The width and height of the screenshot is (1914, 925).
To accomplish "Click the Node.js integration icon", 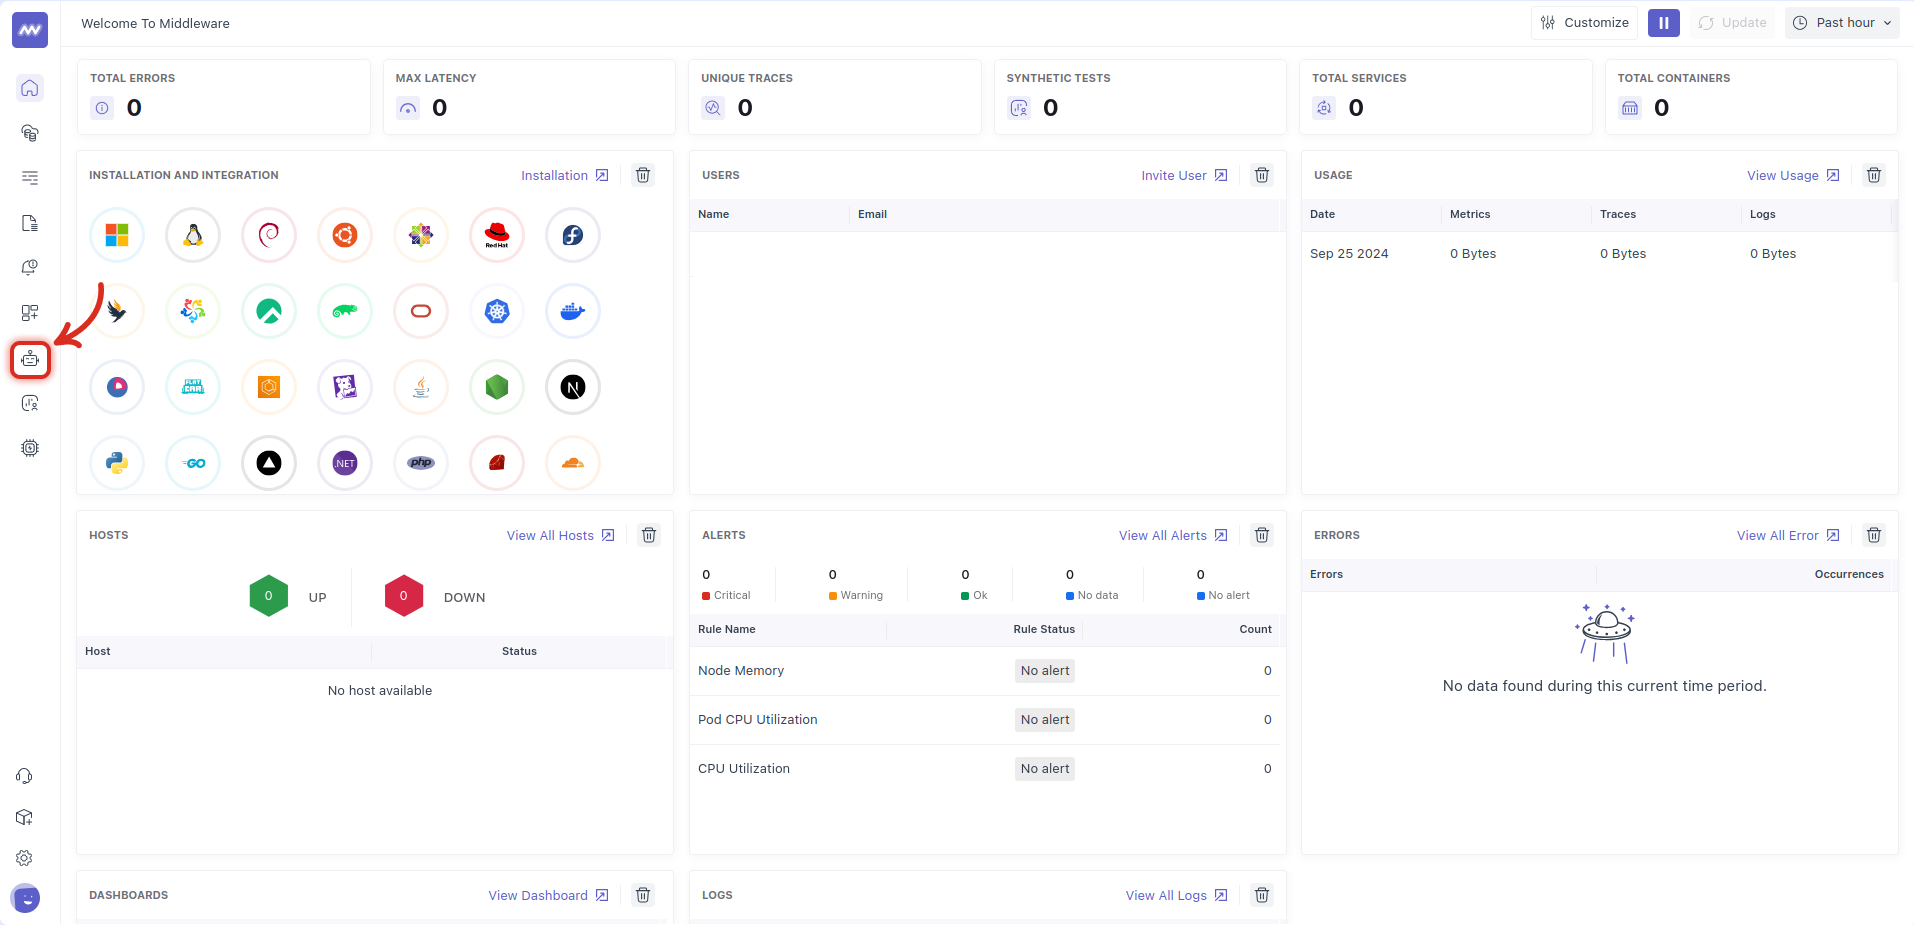I will coord(496,387).
